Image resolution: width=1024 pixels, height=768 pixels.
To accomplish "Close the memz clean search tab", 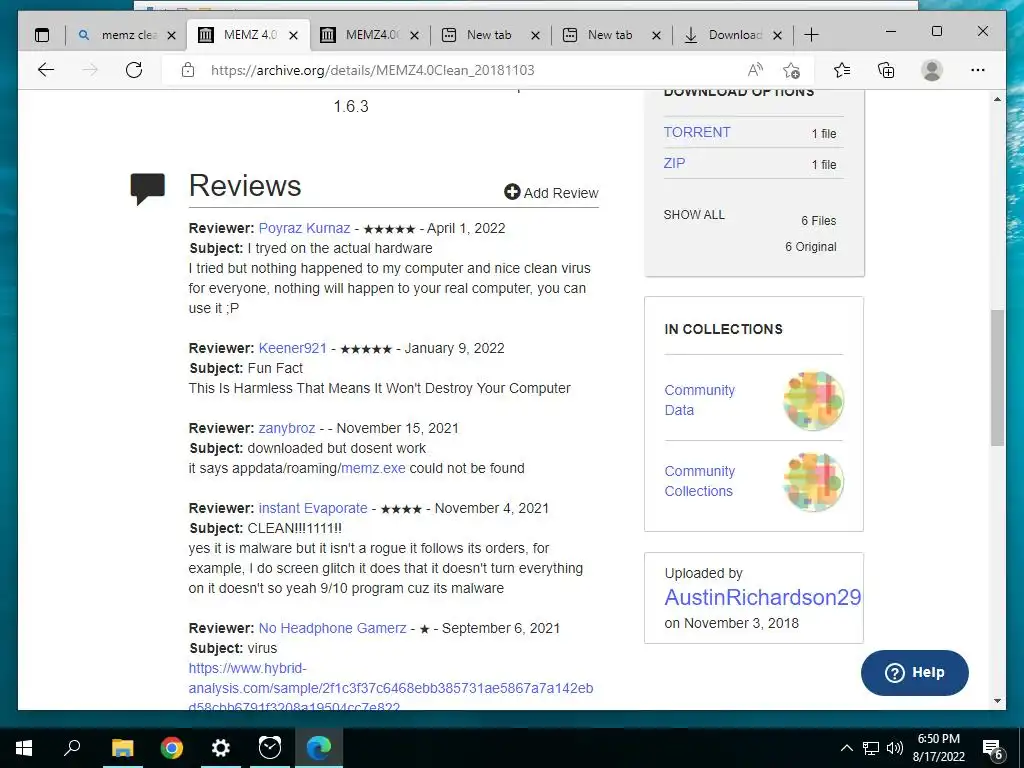I will point(172,35).
